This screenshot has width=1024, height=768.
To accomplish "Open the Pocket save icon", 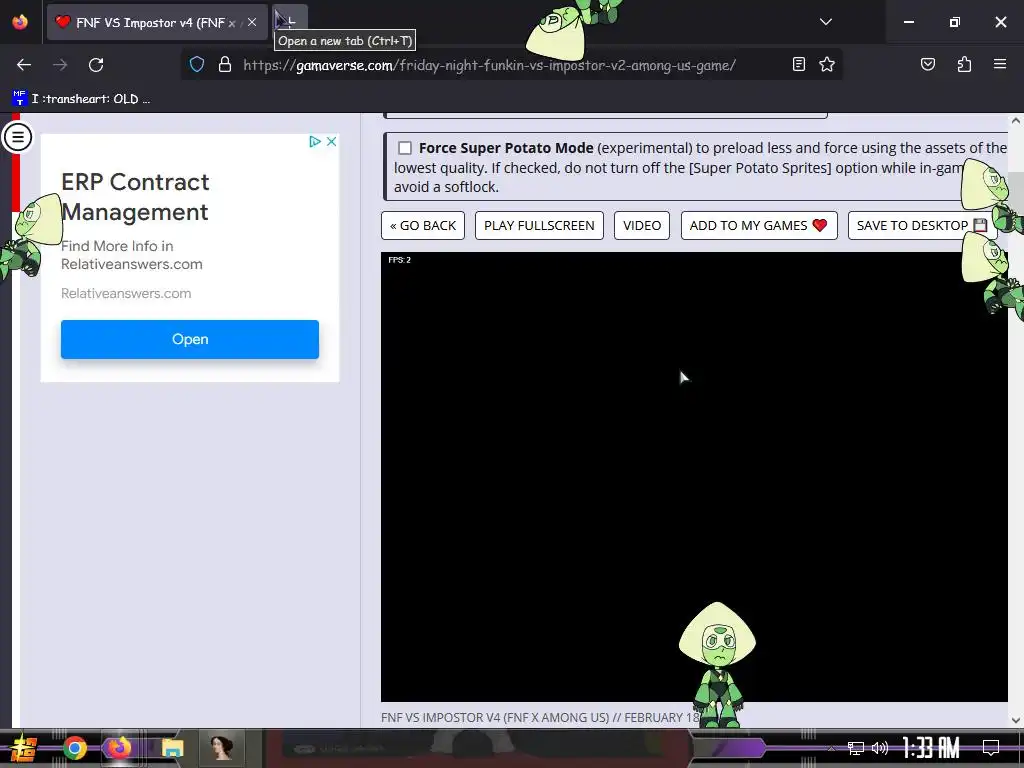I will click(x=927, y=64).
